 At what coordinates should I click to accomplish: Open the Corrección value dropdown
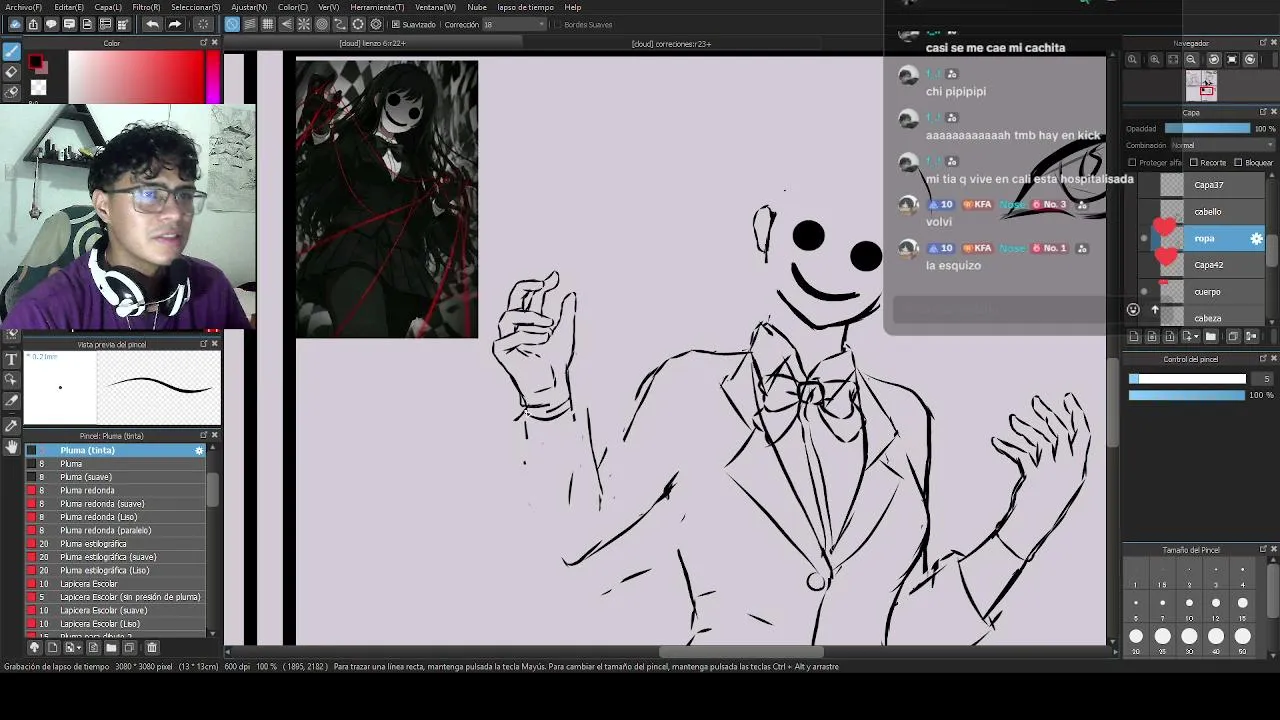(x=516, y=24)
